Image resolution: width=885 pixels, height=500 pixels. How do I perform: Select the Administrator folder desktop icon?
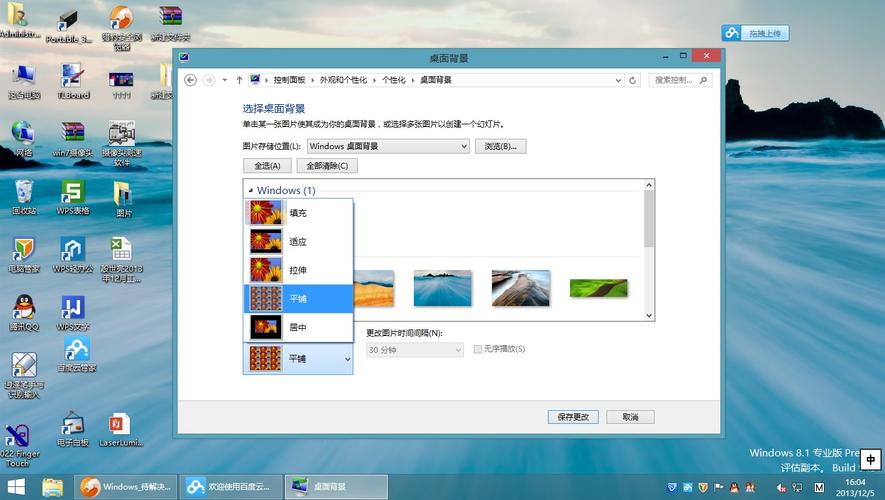tap(18, 20)
